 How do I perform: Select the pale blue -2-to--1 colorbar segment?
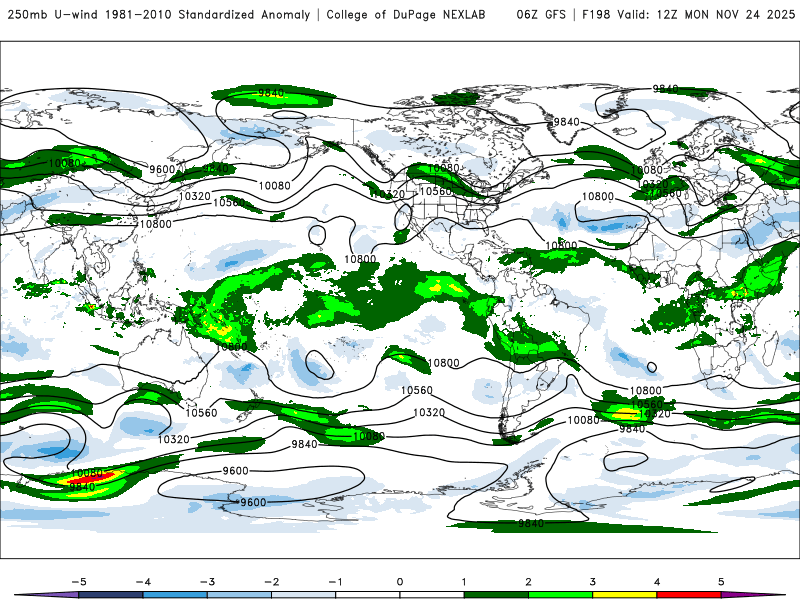tap(304, 595)
